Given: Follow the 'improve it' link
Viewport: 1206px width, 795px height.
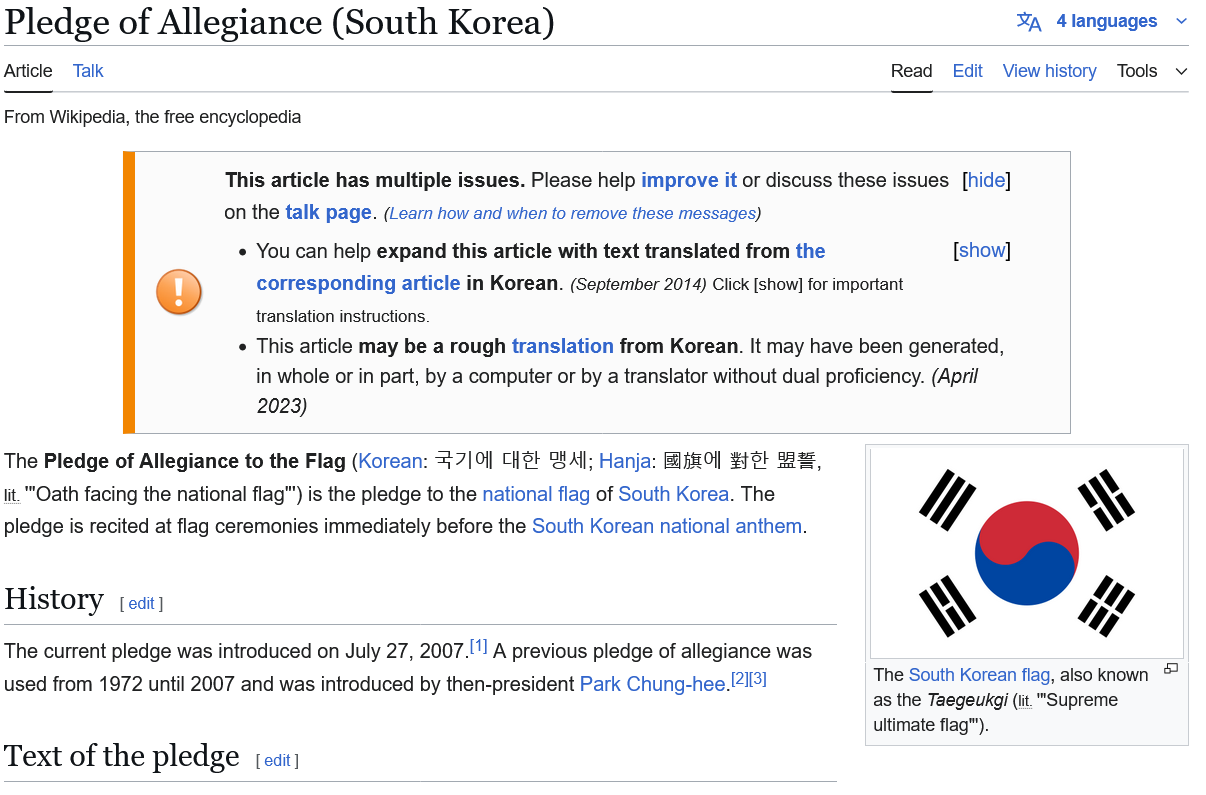Looking at the screenshot, I should tap(689, 180).
